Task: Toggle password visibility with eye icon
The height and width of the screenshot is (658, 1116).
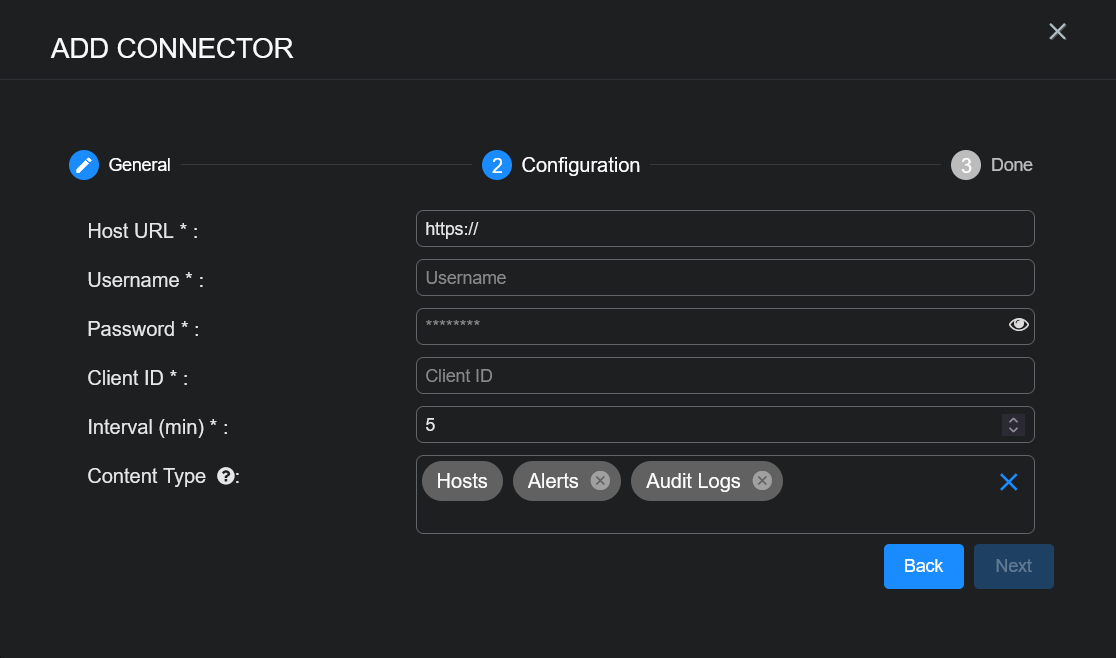Action: pyautogui.click(x=1018, y=325)
